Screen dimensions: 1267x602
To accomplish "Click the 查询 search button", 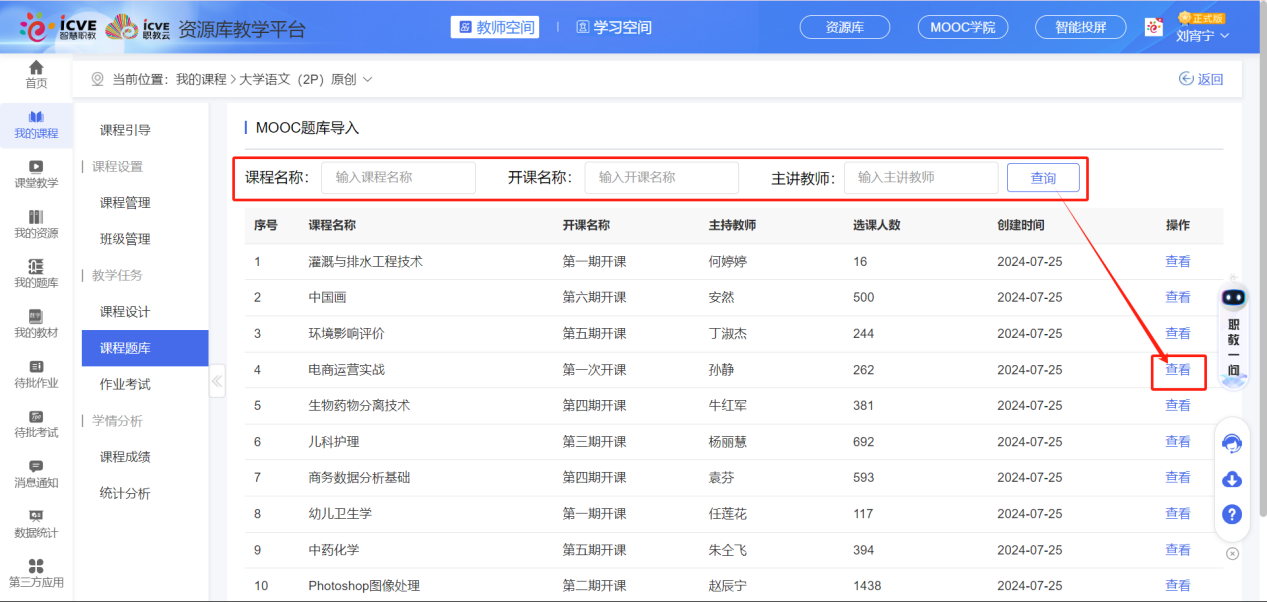I will click(1043, 178).
